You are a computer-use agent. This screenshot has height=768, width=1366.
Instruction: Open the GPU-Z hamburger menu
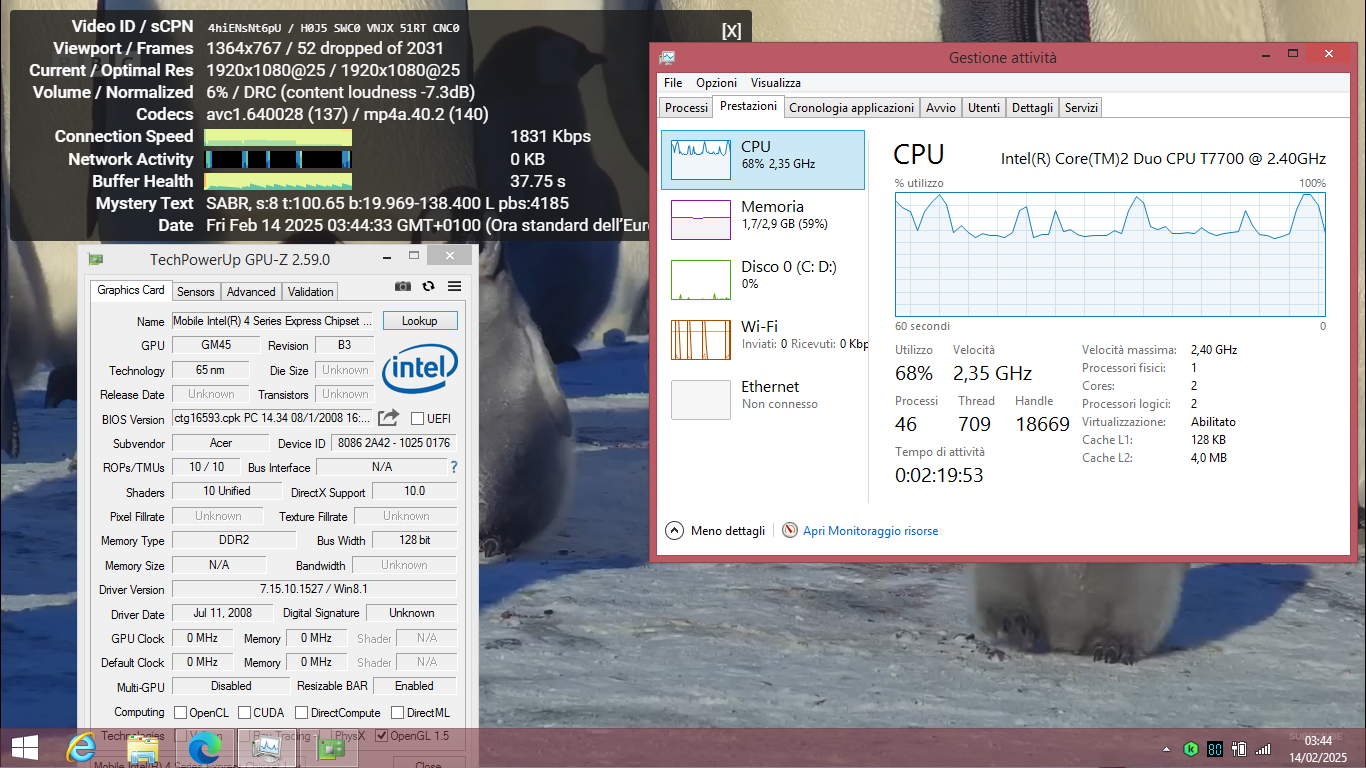(454, 286)
